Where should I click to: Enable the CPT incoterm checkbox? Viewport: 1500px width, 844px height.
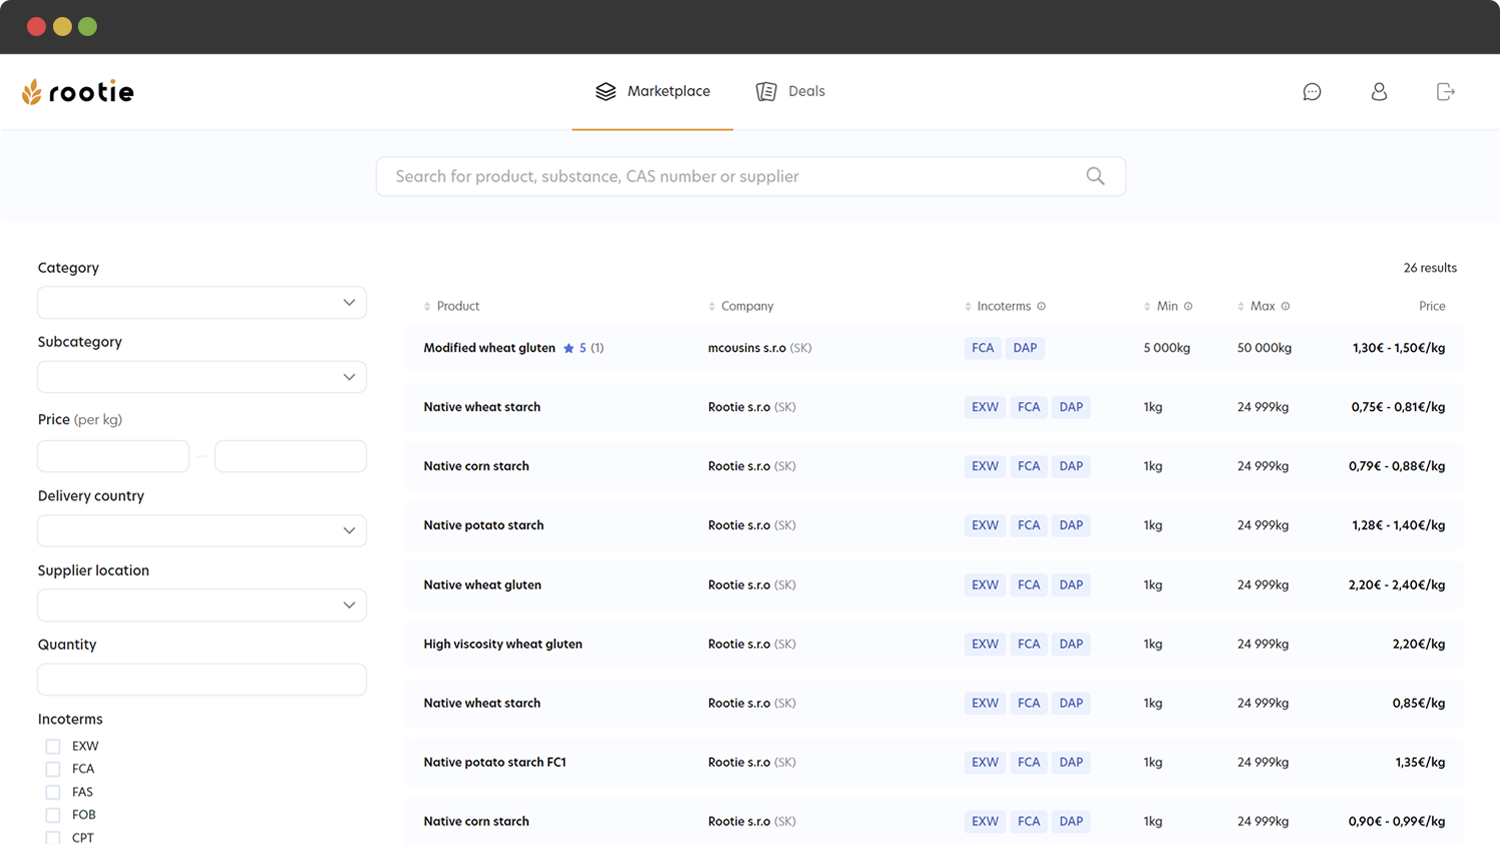coord(53,837)
